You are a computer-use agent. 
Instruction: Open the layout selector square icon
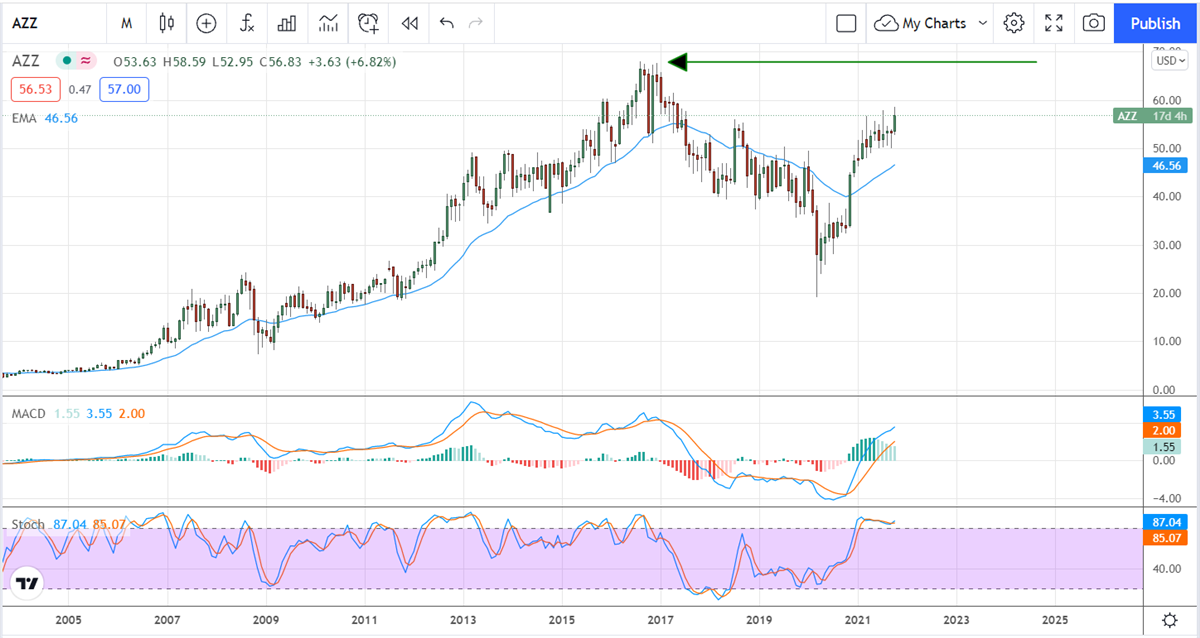pos(846,22)
